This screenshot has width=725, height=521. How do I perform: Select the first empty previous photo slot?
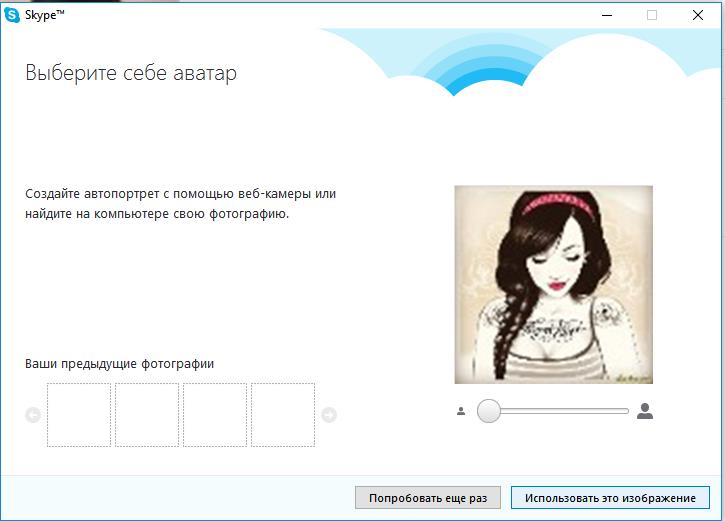coord(79,415)
